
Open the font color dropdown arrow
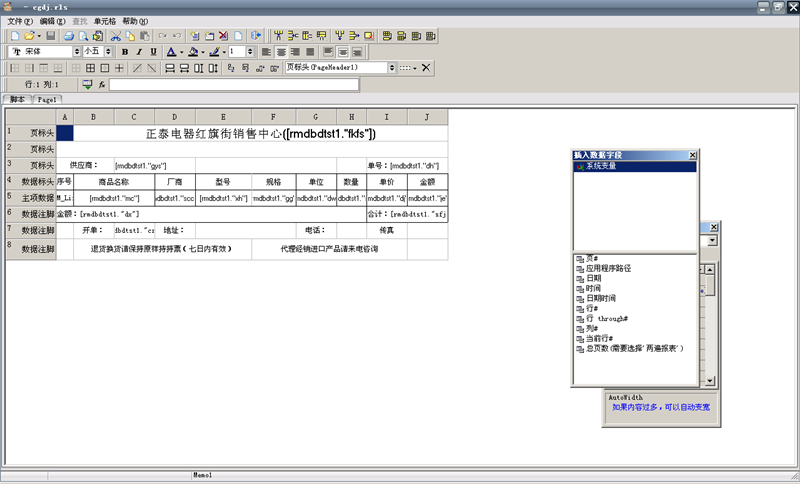pyautogui.click(x=181, y=52)
